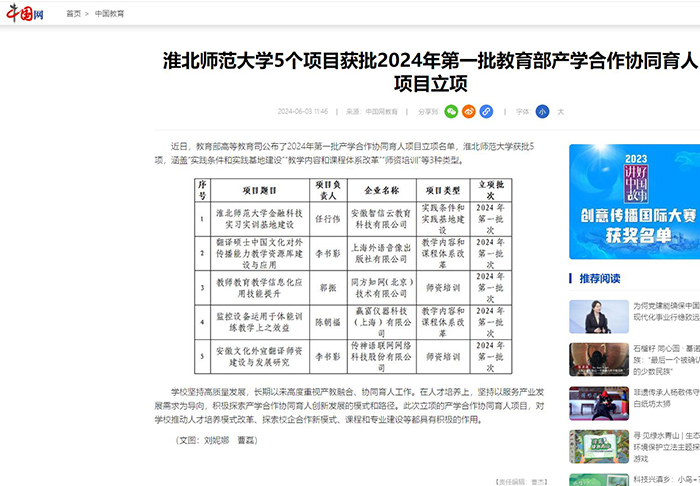Image resolution: width=700 pixels, height=486 pixels.
Task: Click the source link 中国网教育
Action: 381,111
